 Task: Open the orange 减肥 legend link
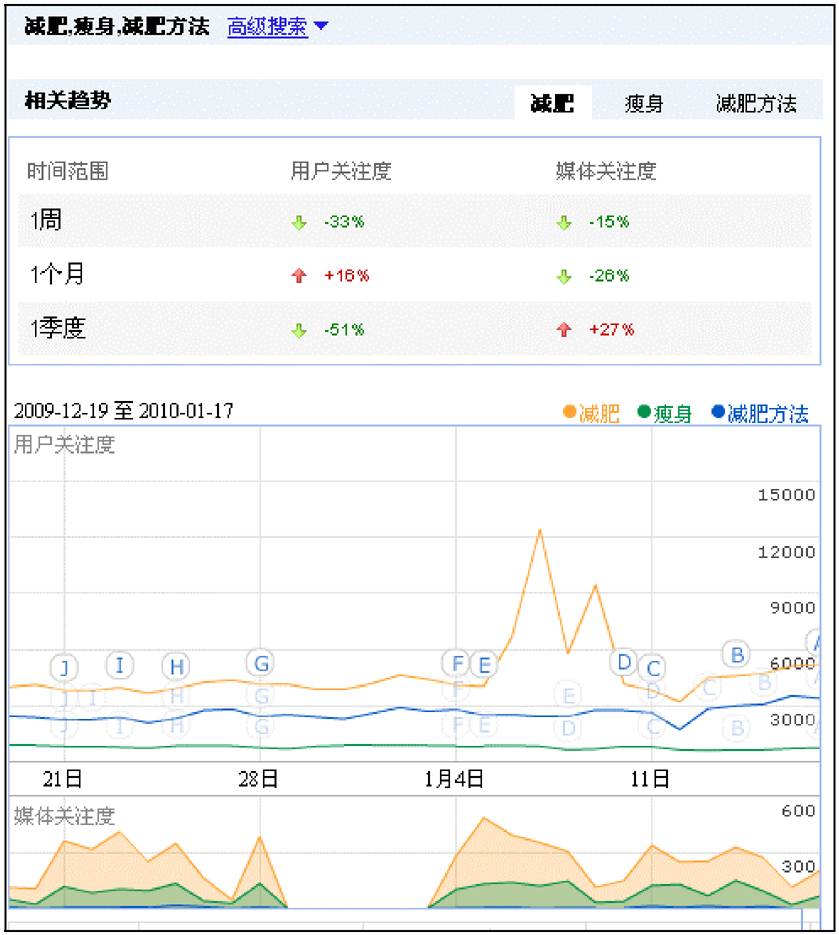coord(599,413)
